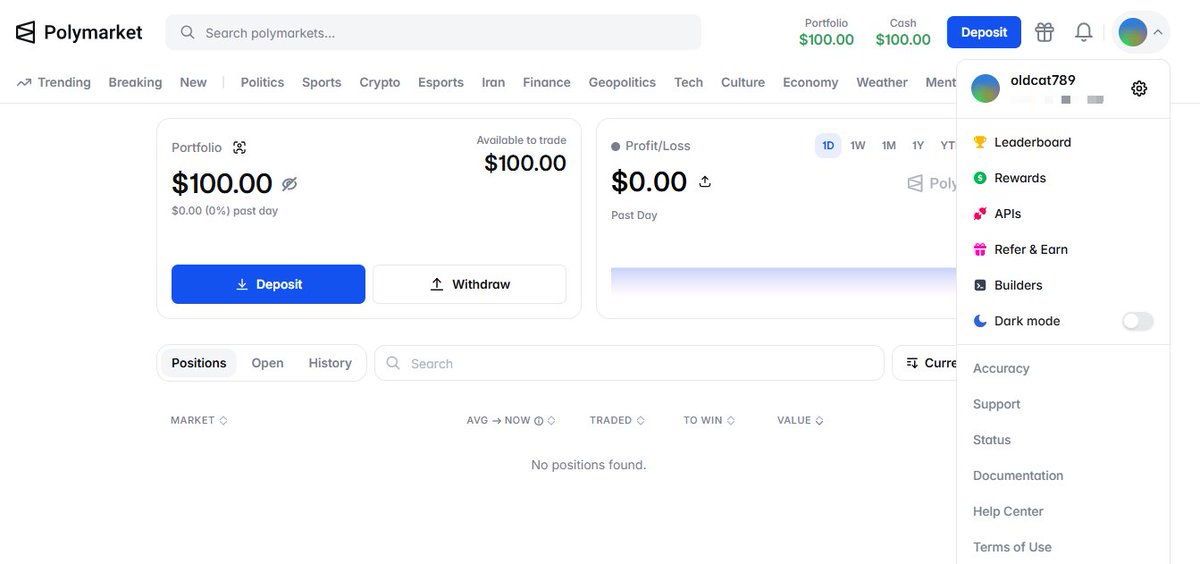Open the Status link
The image size is (1200, 564).
992,440
